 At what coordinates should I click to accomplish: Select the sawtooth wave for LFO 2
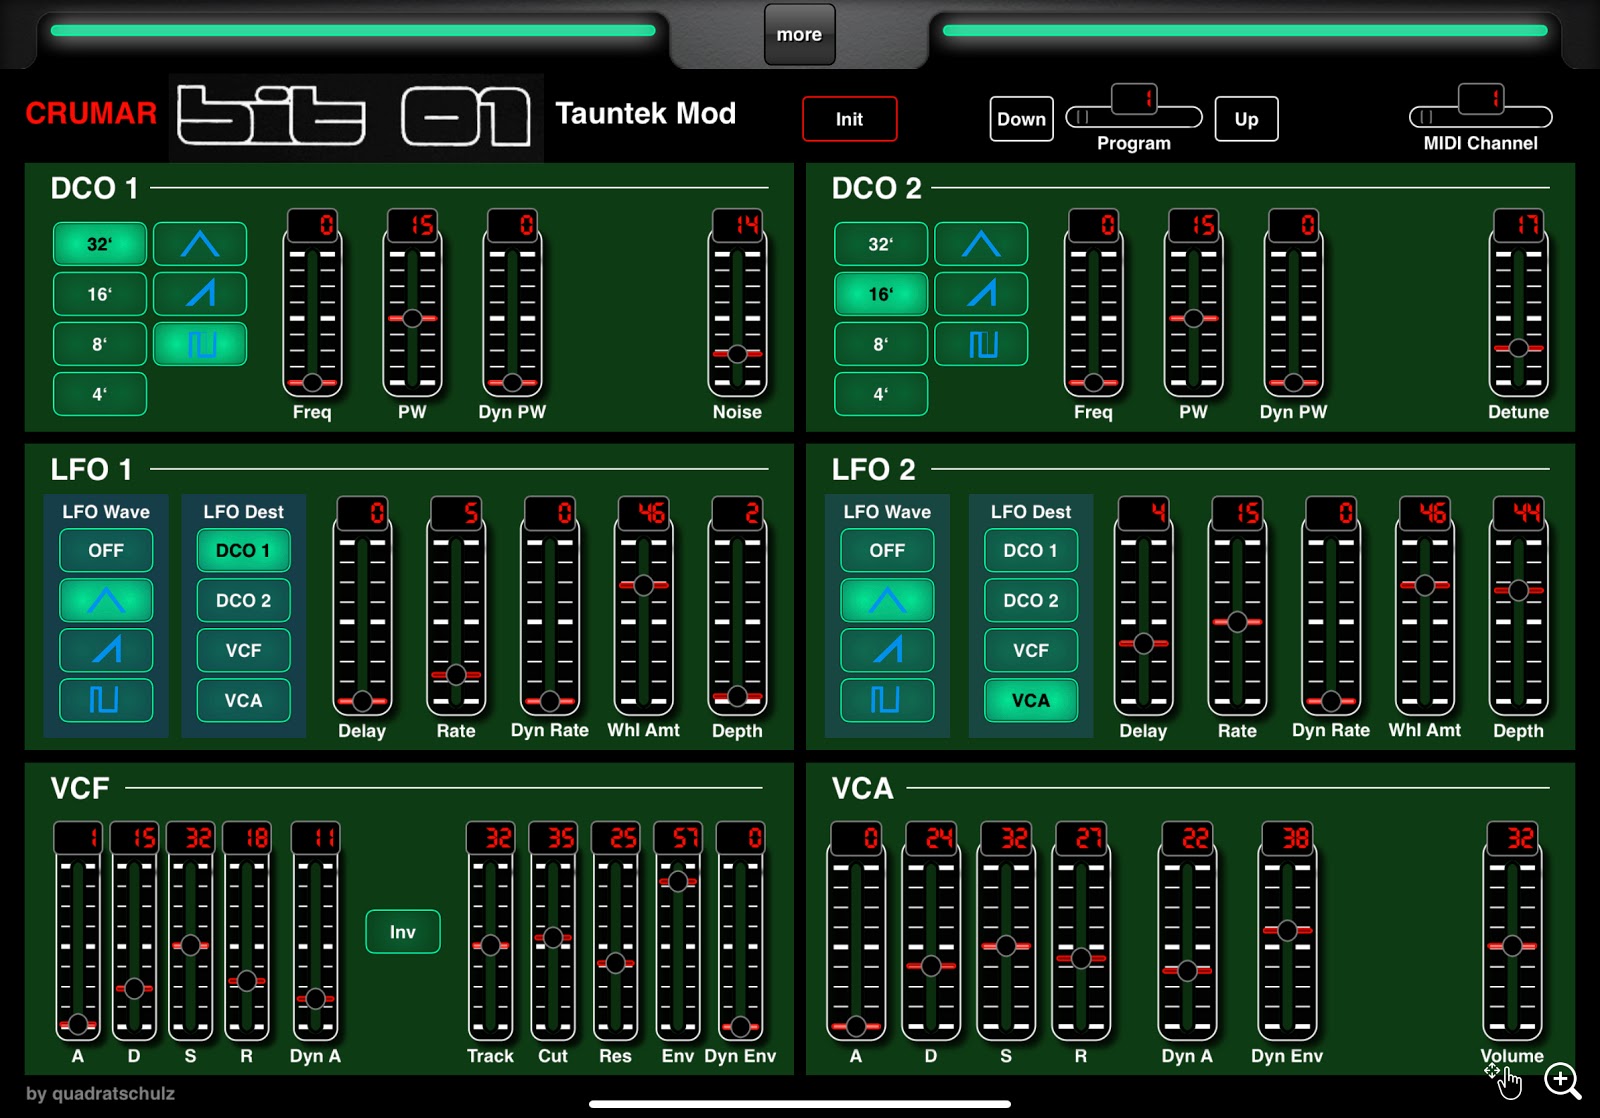tap(887, 650)
